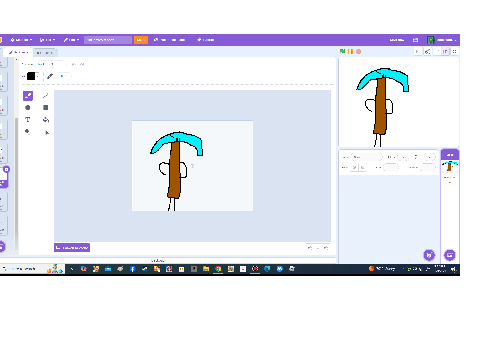Open the Tutorials link
Image resolution: width=480 pixels, height=360 pixels.
tap(206, 40)
